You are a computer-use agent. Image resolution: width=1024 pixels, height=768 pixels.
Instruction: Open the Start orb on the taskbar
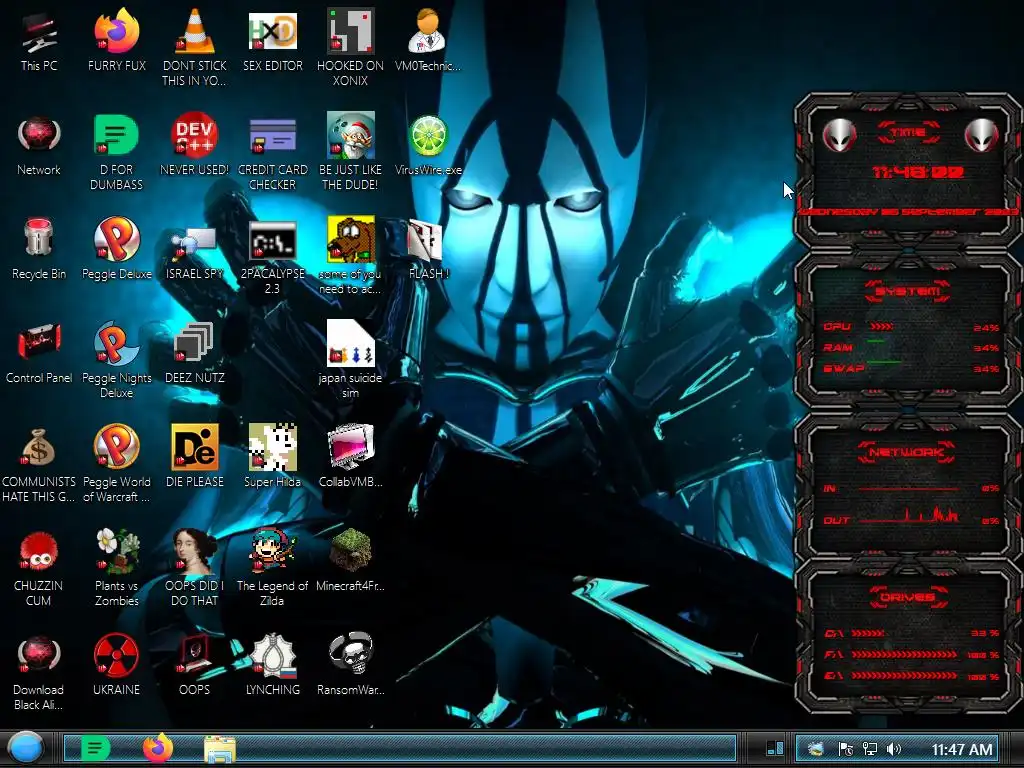click(x=25, y=748)
